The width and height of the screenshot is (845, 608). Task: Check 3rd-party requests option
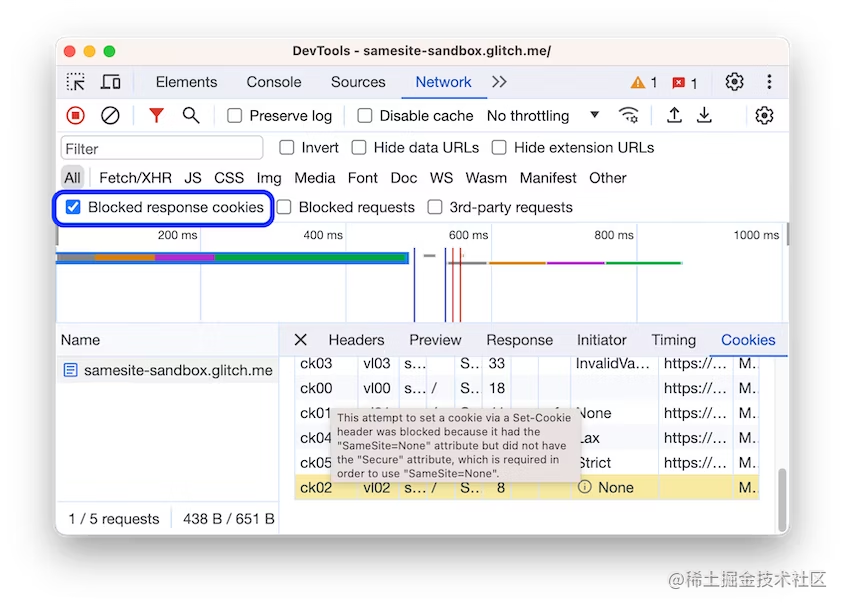[435, 208]
